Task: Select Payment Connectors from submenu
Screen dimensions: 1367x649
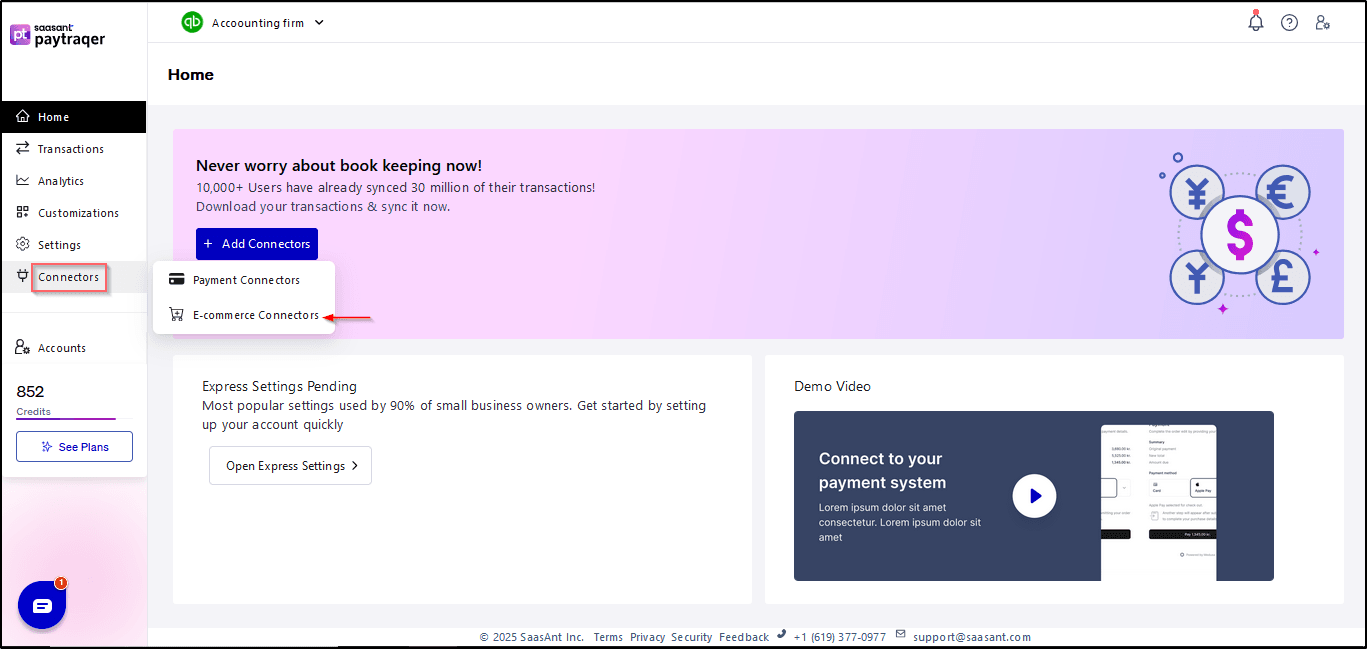Action: click(x=245, y=280)
